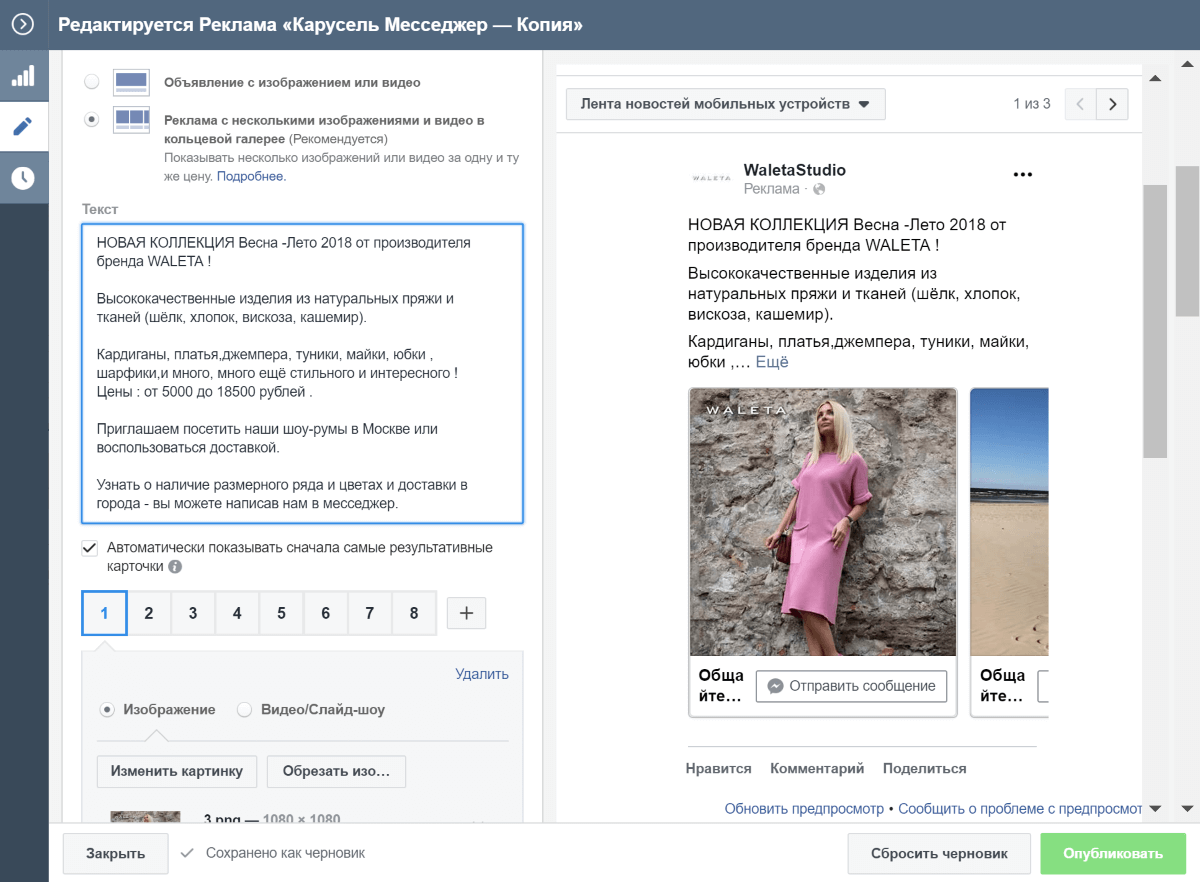The height and width of the screenshot is (882, 1200).
Task: Click the Messenger icon on Отправить сообщение
Action: [775, 686]
